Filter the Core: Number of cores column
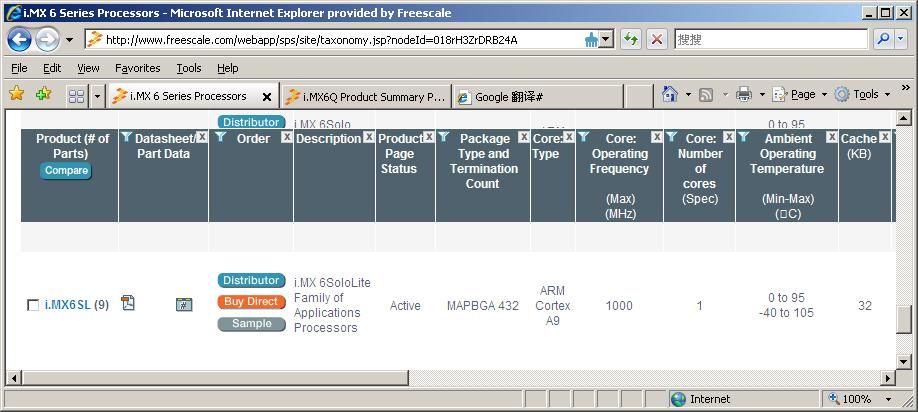 (x=672, y=137)
